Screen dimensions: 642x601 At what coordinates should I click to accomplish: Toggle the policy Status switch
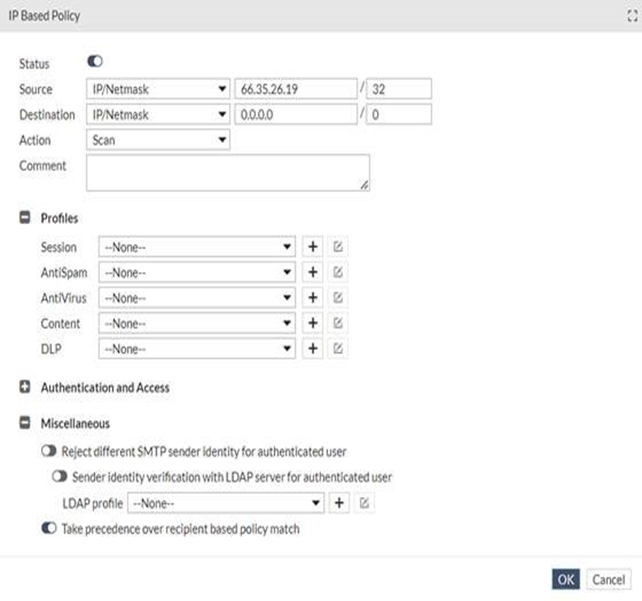click(95, 62)
